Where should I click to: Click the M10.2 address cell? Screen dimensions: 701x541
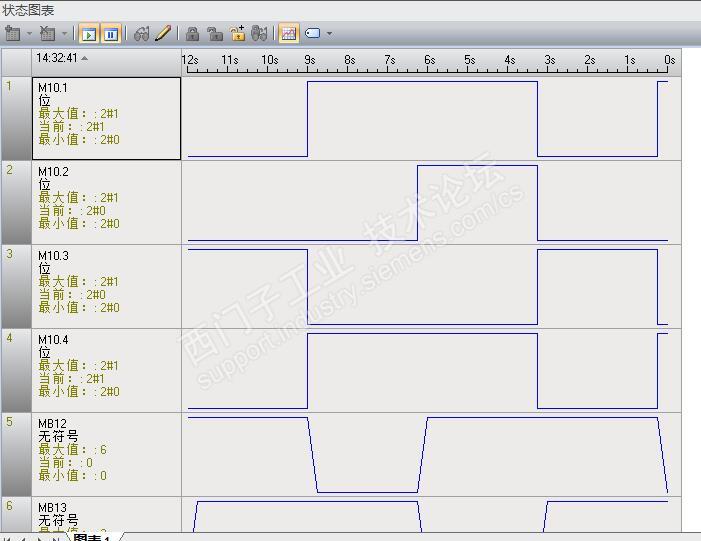(x=106, y=203)
